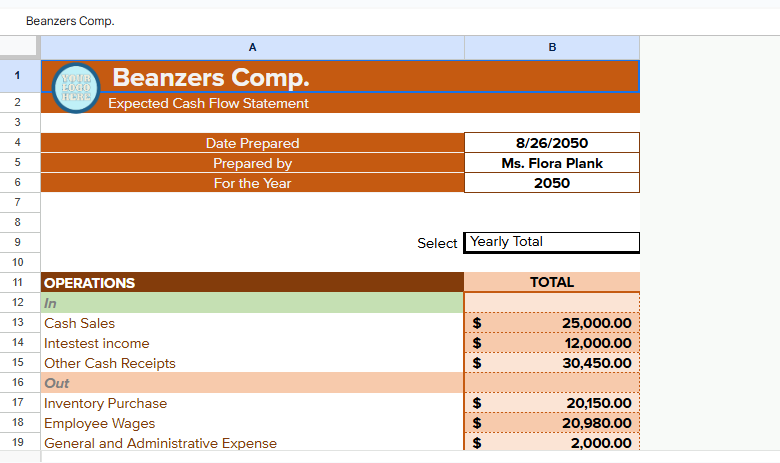The image size is (780, 463).
Task: Click the select-all corner box
Action: (x=19, y=47)
